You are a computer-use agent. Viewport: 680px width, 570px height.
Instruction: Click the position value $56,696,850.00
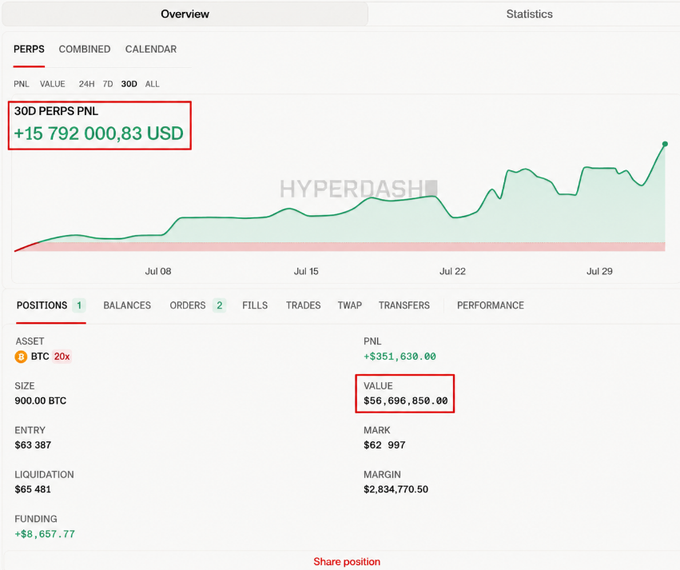[x=405, y=401]
